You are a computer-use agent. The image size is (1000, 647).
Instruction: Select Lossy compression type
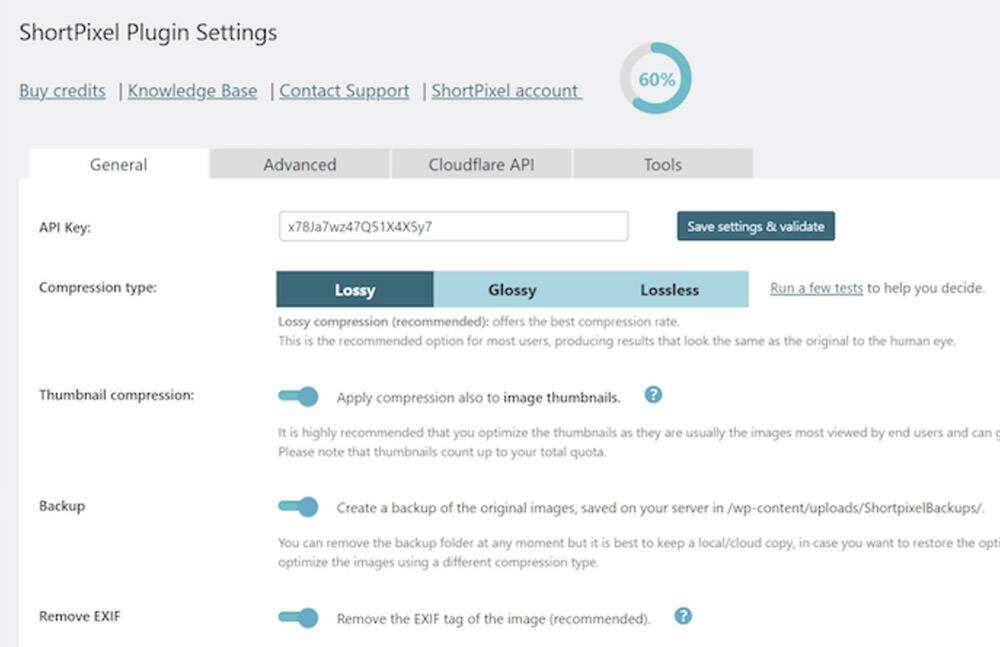pyautogui.click(x=355, y=290)
